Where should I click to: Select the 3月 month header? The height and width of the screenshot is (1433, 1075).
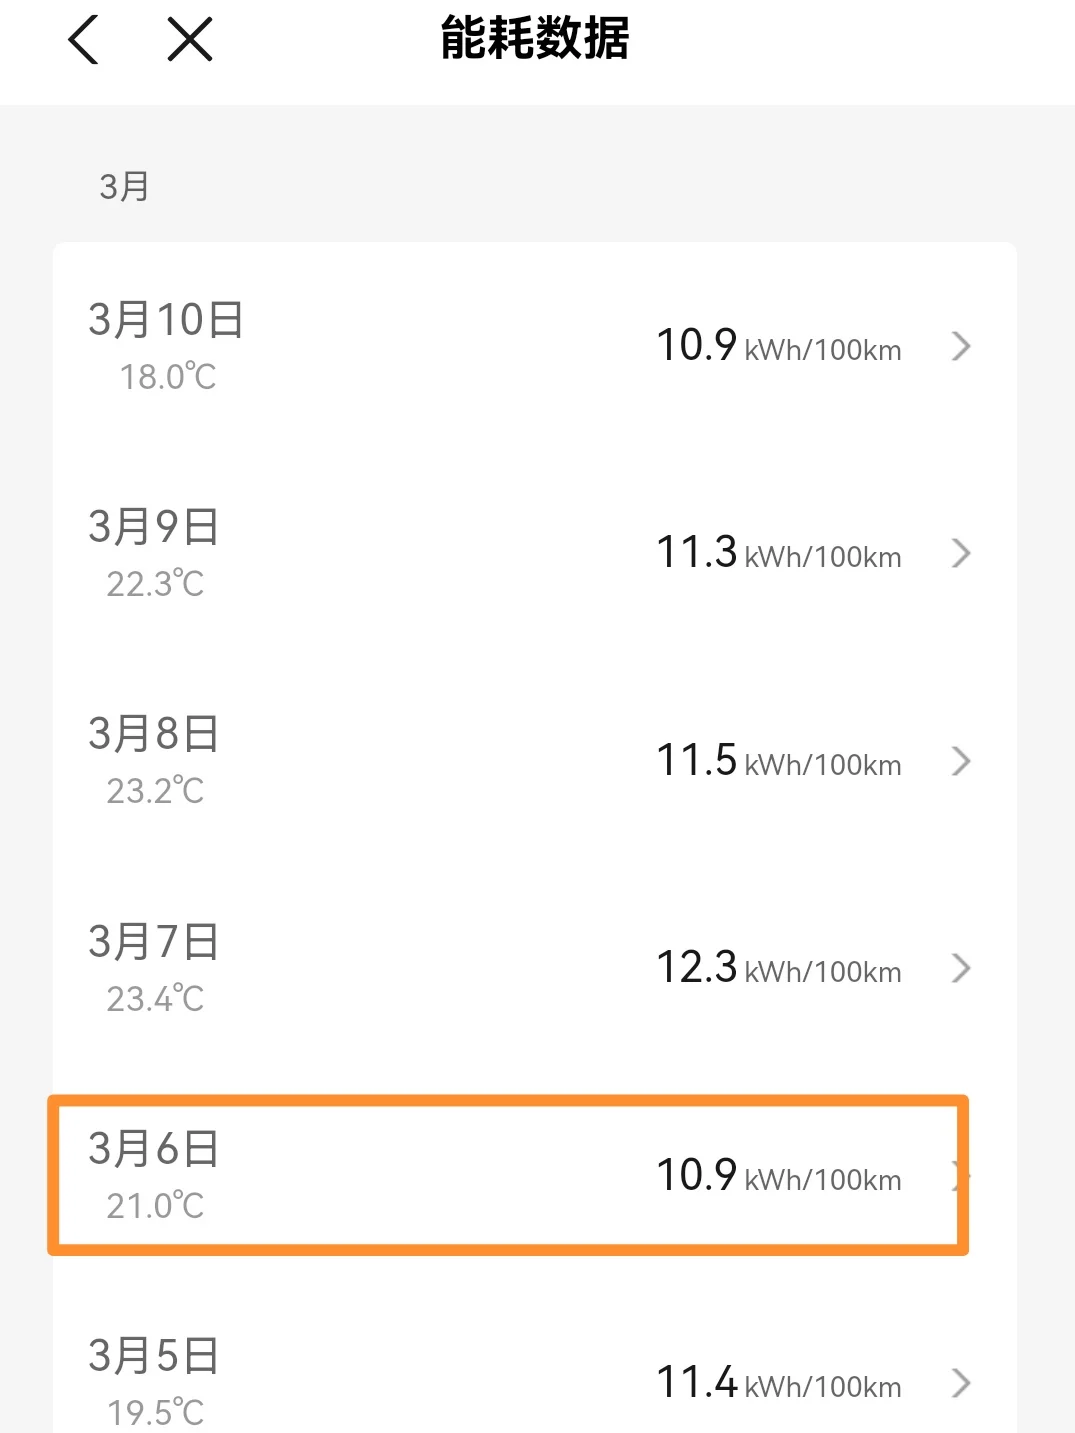tap(124, 187)
